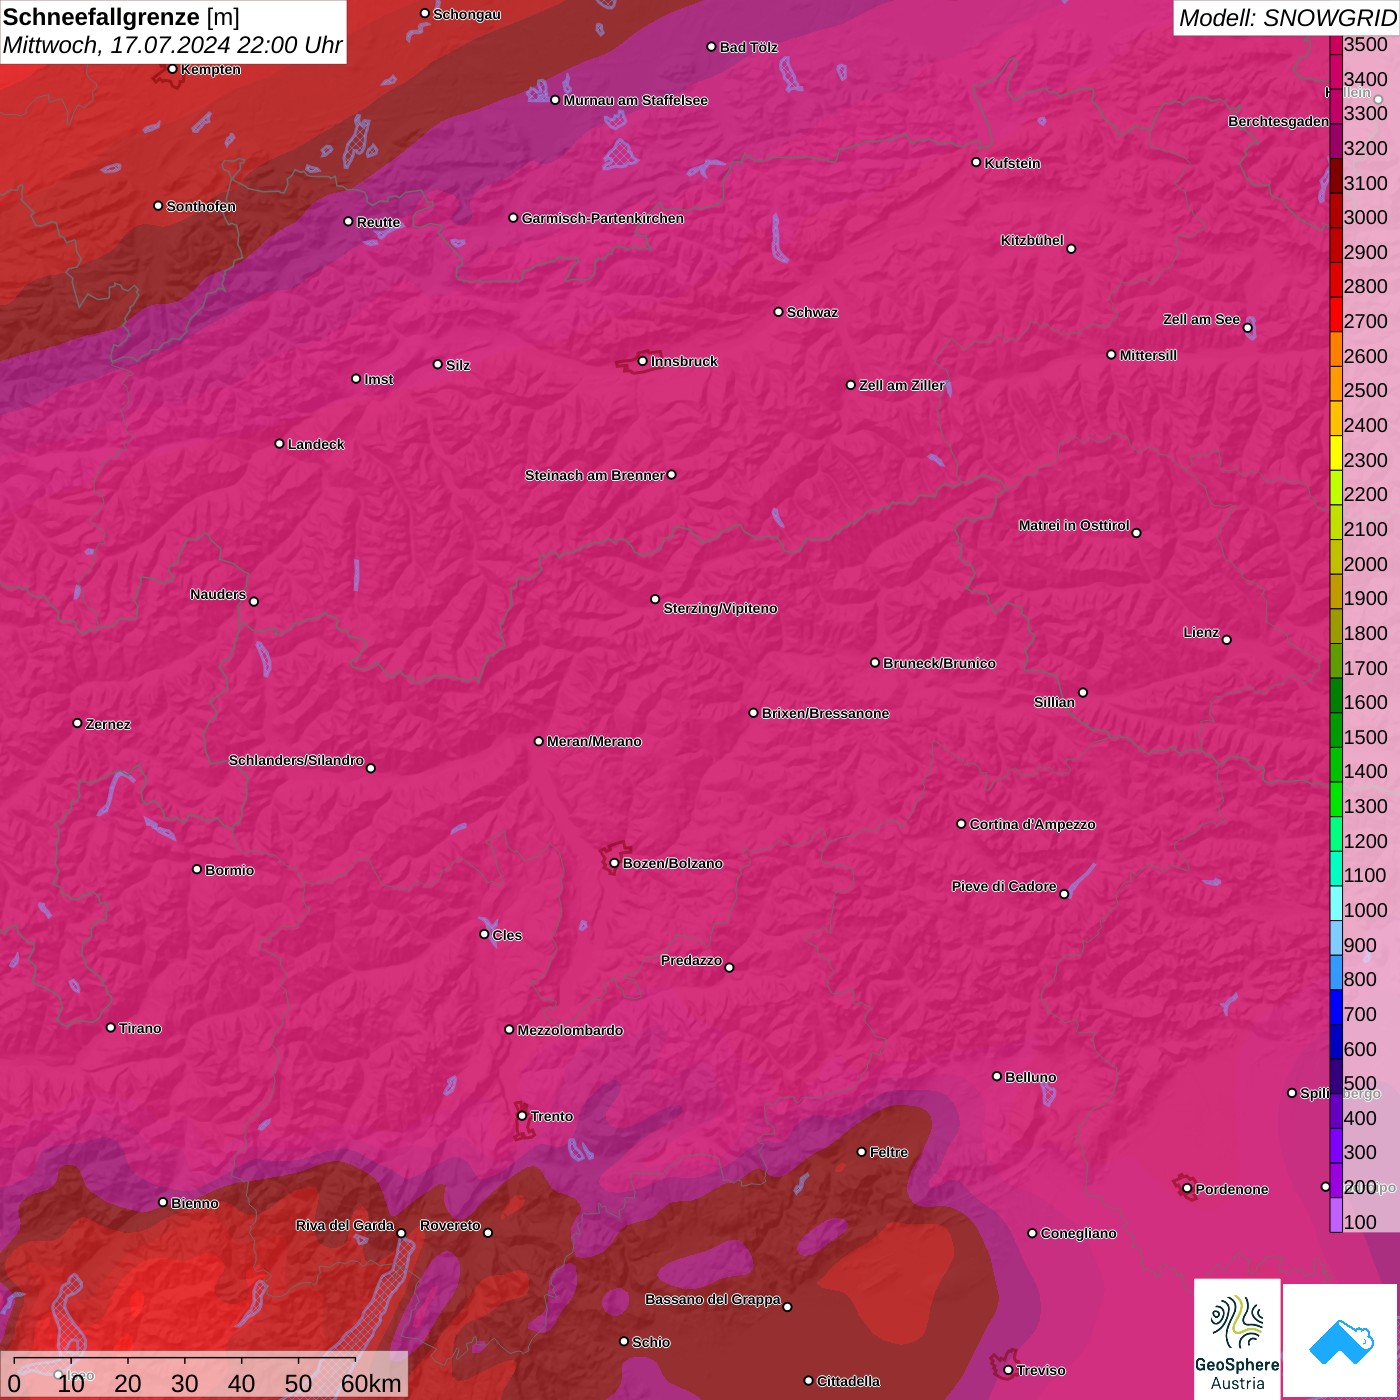Viewport: 1400px width, 1400px height.
Task: Click the Schongau label
Action: [x=466, y=14]
